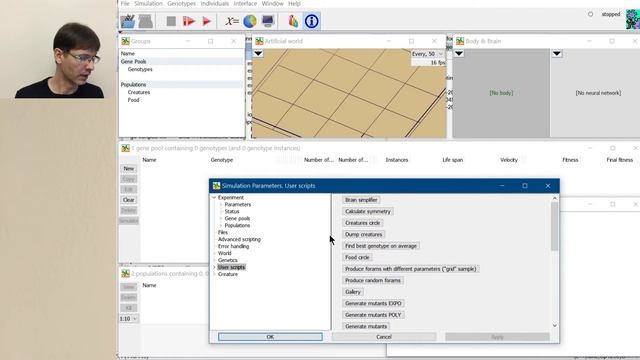Stop the simulation with the square button

point(171,21)
